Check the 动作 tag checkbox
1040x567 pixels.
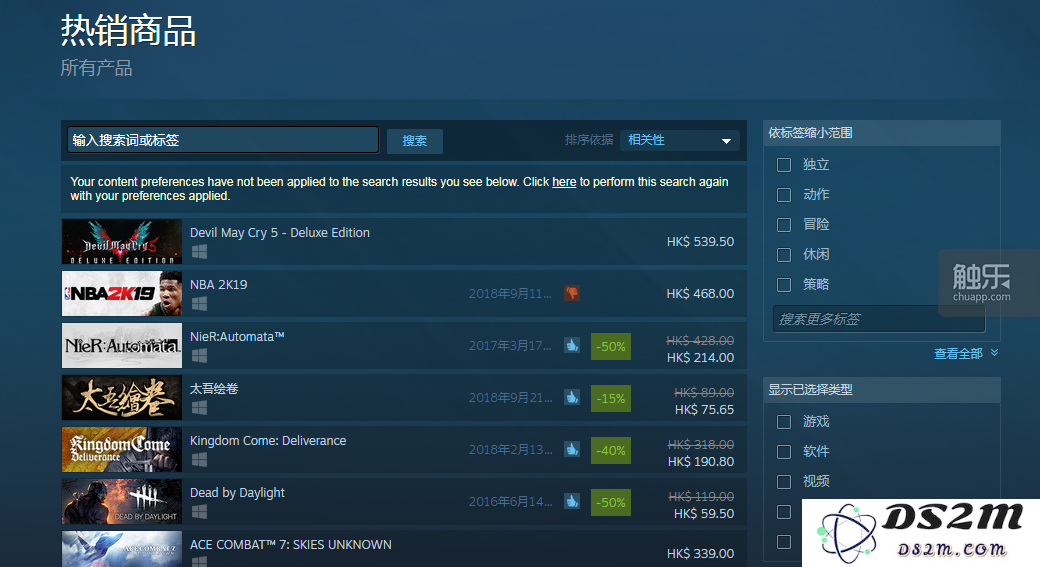coord(784,195)
